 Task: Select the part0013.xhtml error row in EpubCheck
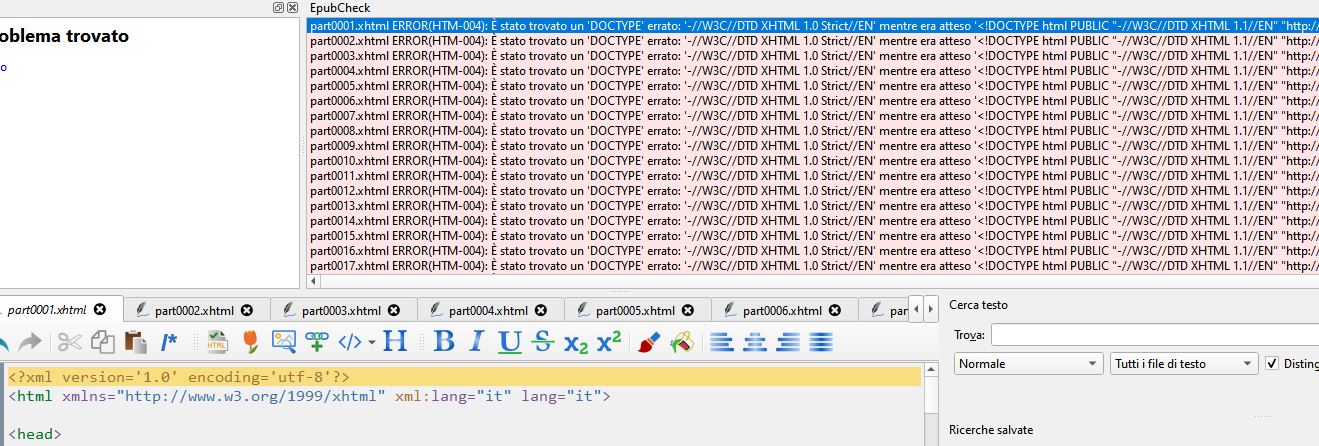[812, 206]
